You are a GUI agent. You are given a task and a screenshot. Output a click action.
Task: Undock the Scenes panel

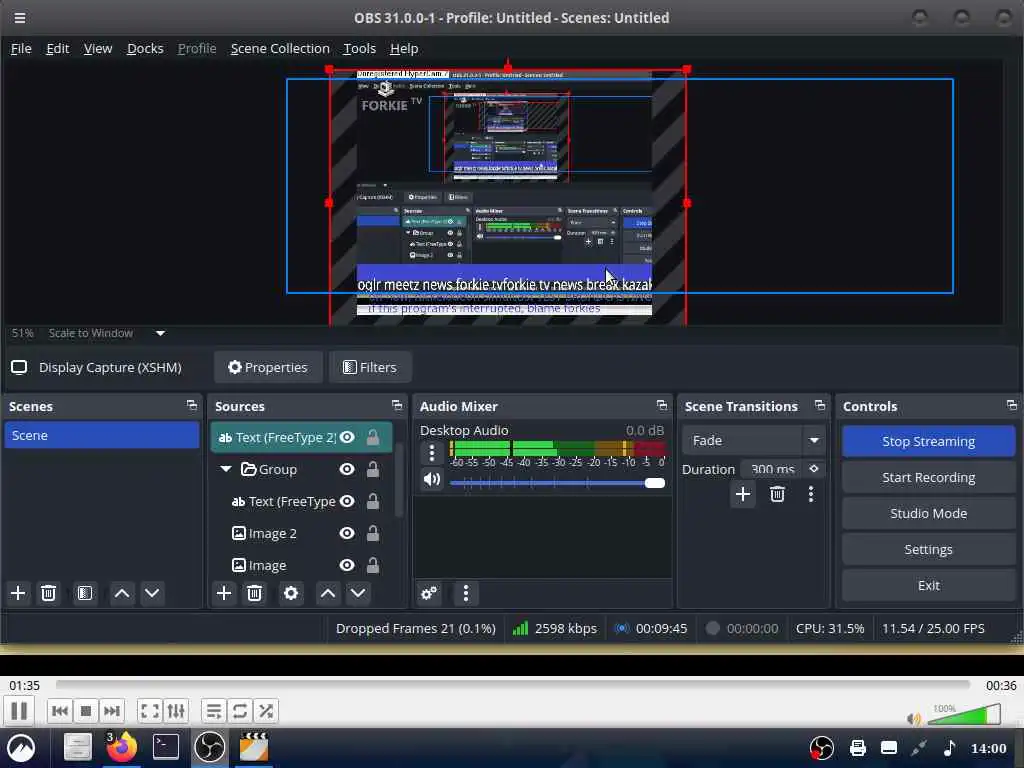[x=191, y=406]
